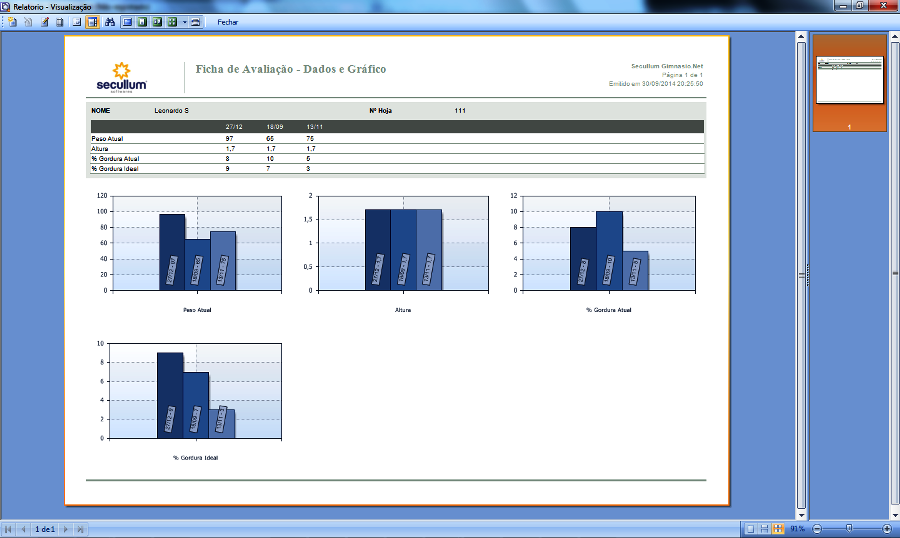The image size is (900, 538).
Task: Toggle the highlighted thumbnails panel button
Action: point(92,21)
